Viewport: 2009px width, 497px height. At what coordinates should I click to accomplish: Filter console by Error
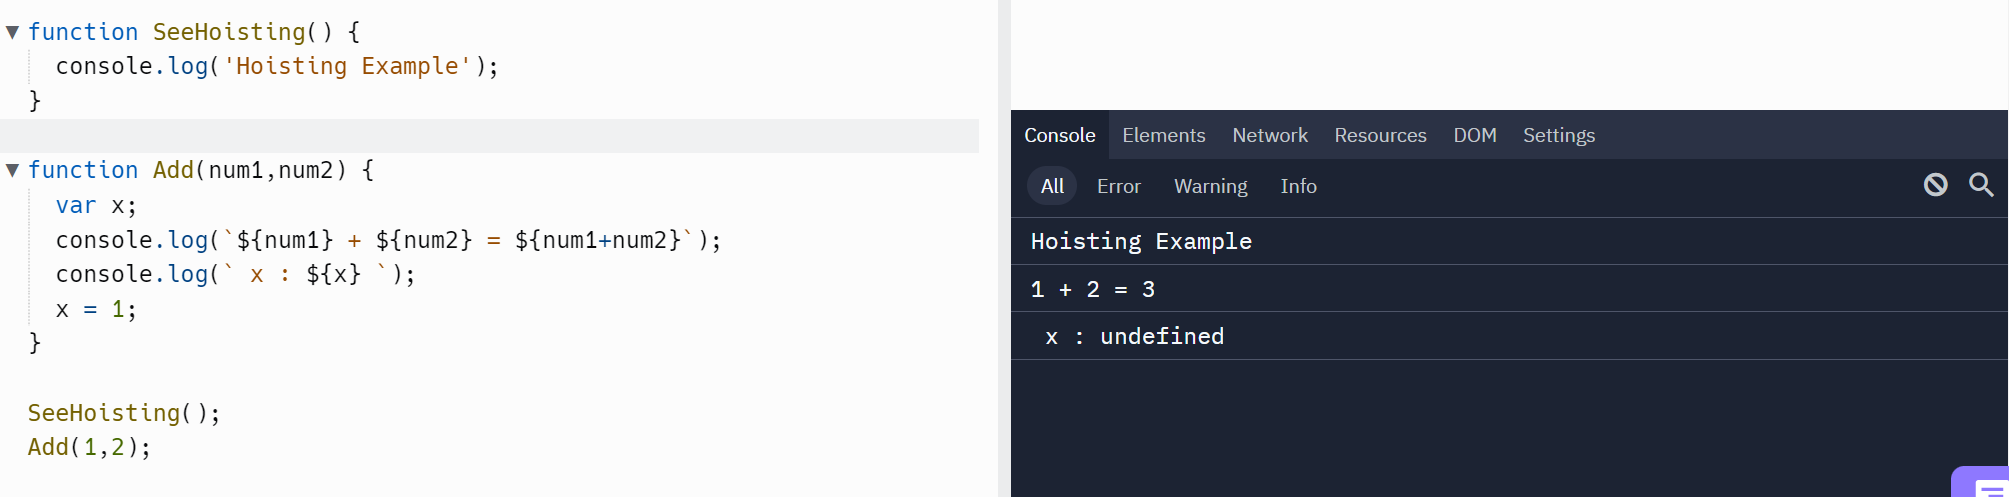click(1118, 186)
